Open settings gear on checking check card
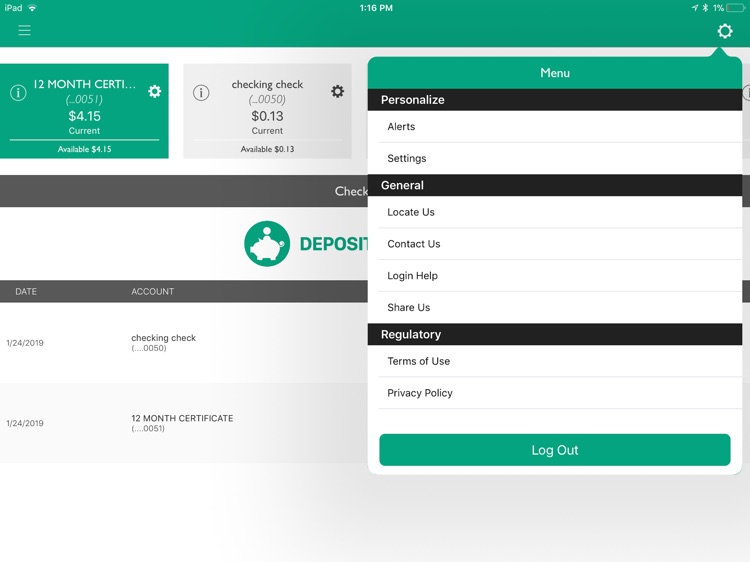The height and width of the screenshot is (562, 750). pyautogui.click(x=337, y=91)
